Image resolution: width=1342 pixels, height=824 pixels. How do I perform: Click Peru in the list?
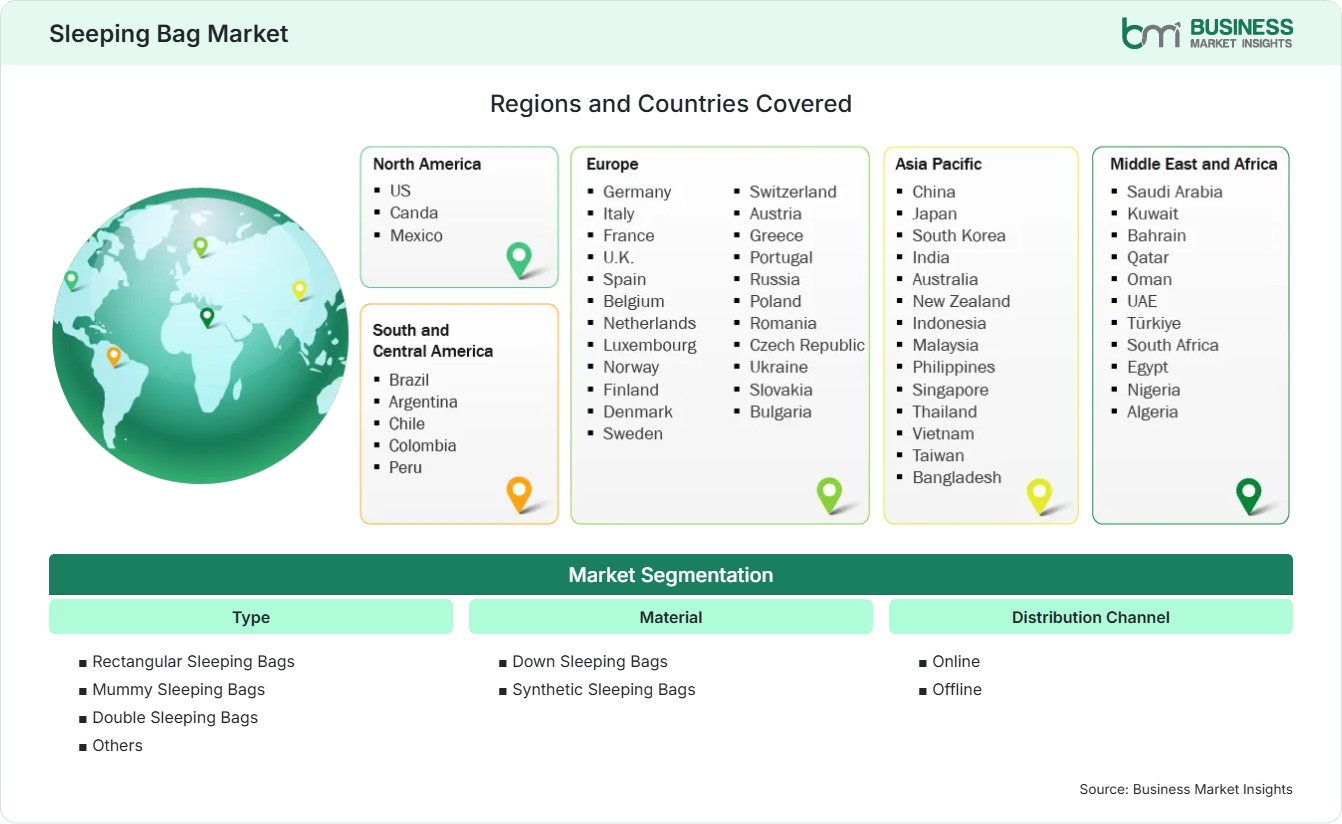coord(405,468)
